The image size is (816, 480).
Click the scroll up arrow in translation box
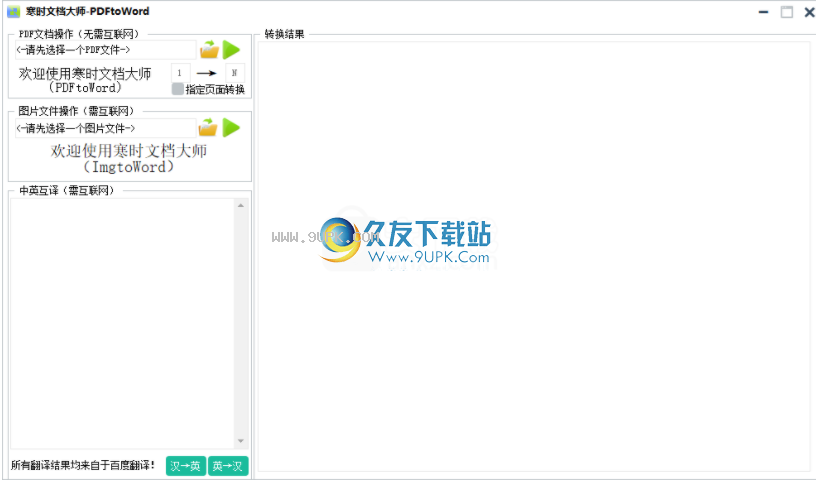240,206
